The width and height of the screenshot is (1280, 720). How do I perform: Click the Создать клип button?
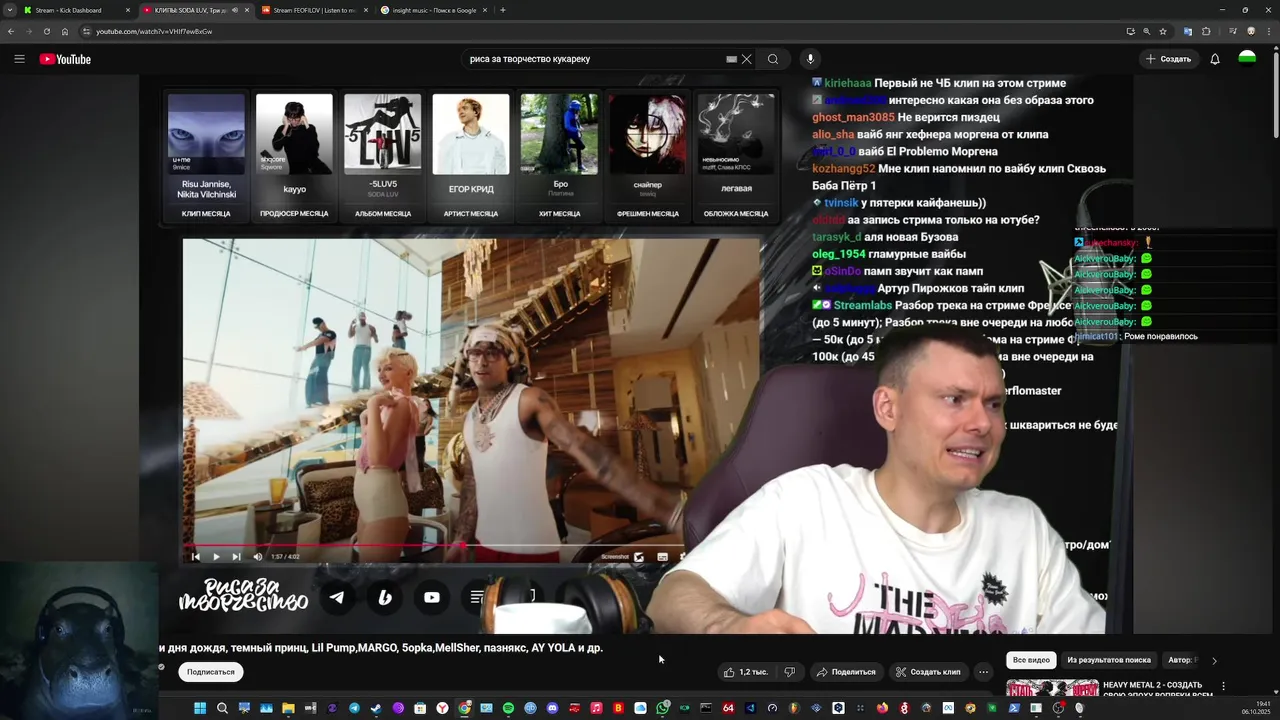pyautogui.click(x=928, y=672)
